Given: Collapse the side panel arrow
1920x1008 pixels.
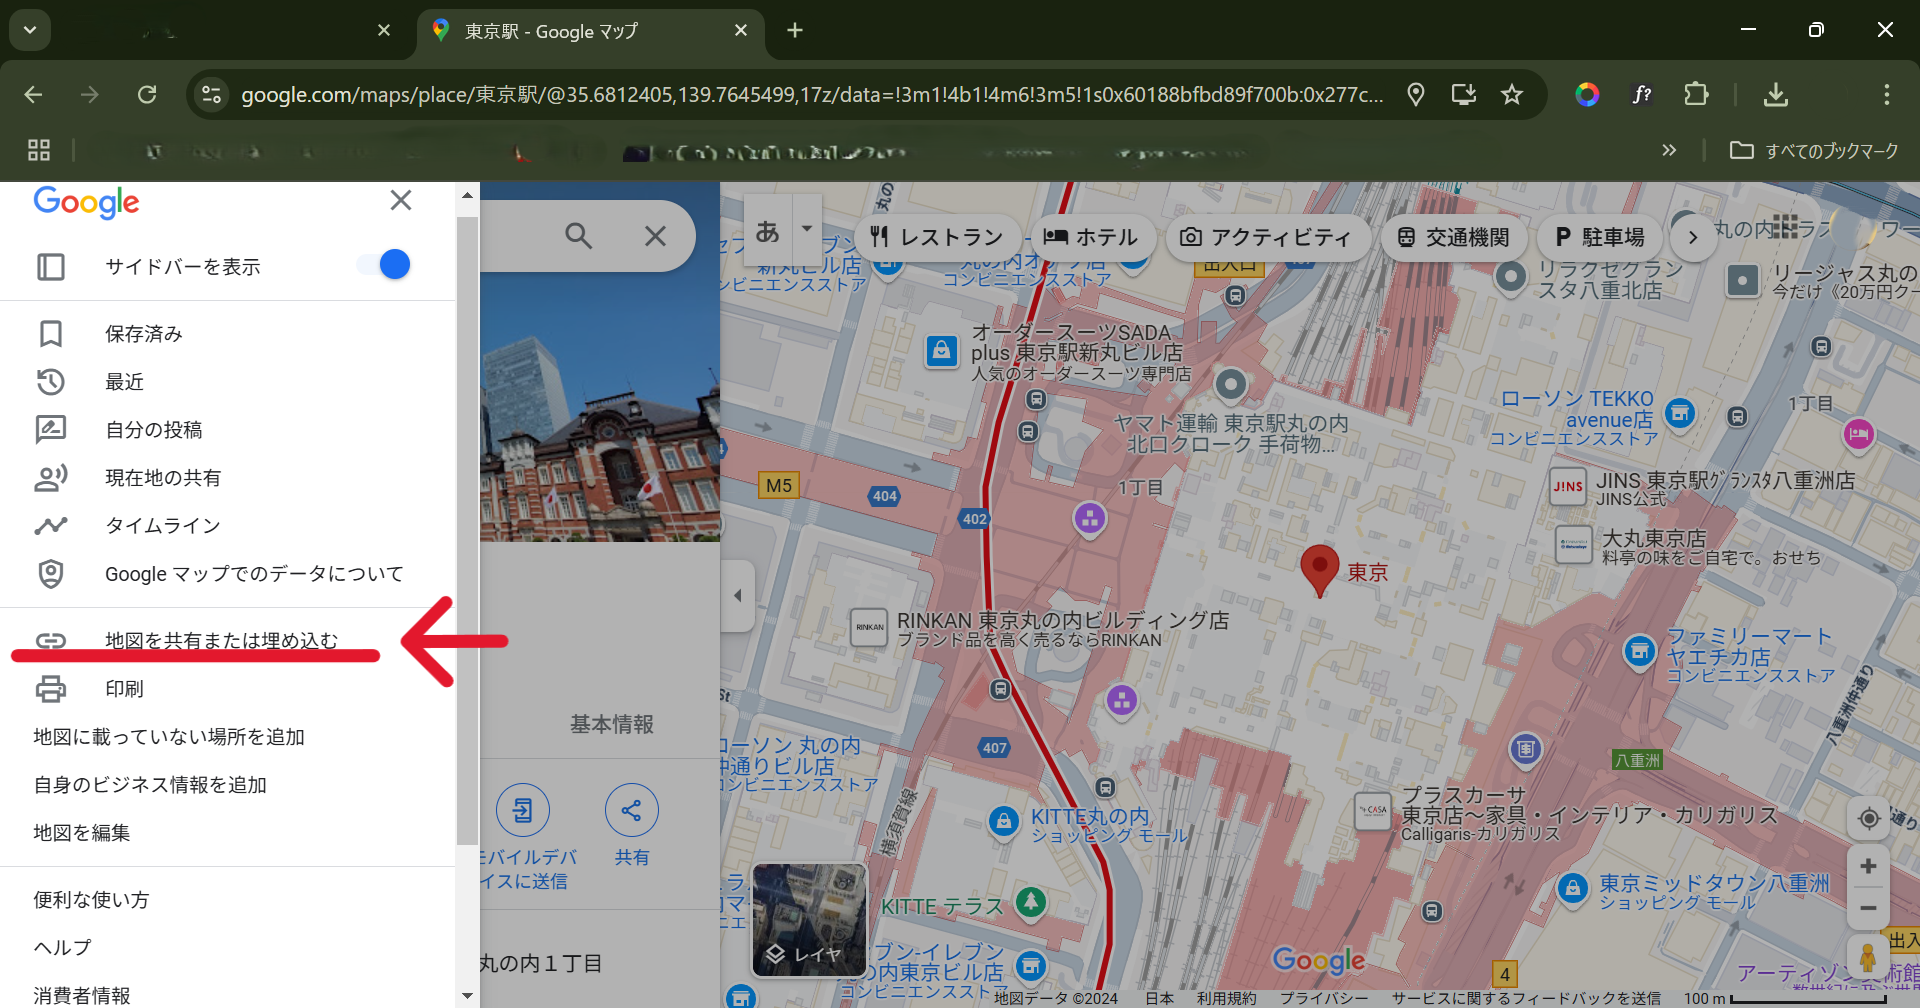Looking at the screenshot, I should 738,596.
